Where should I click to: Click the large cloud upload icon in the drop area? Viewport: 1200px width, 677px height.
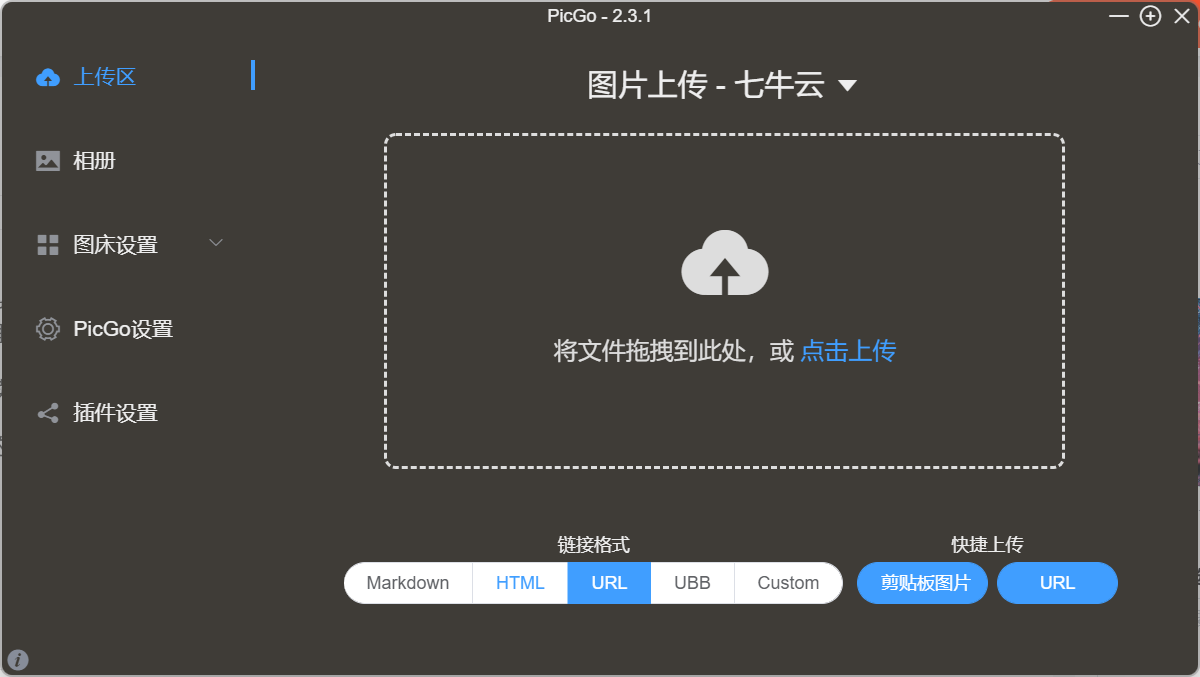pos(725,263)
